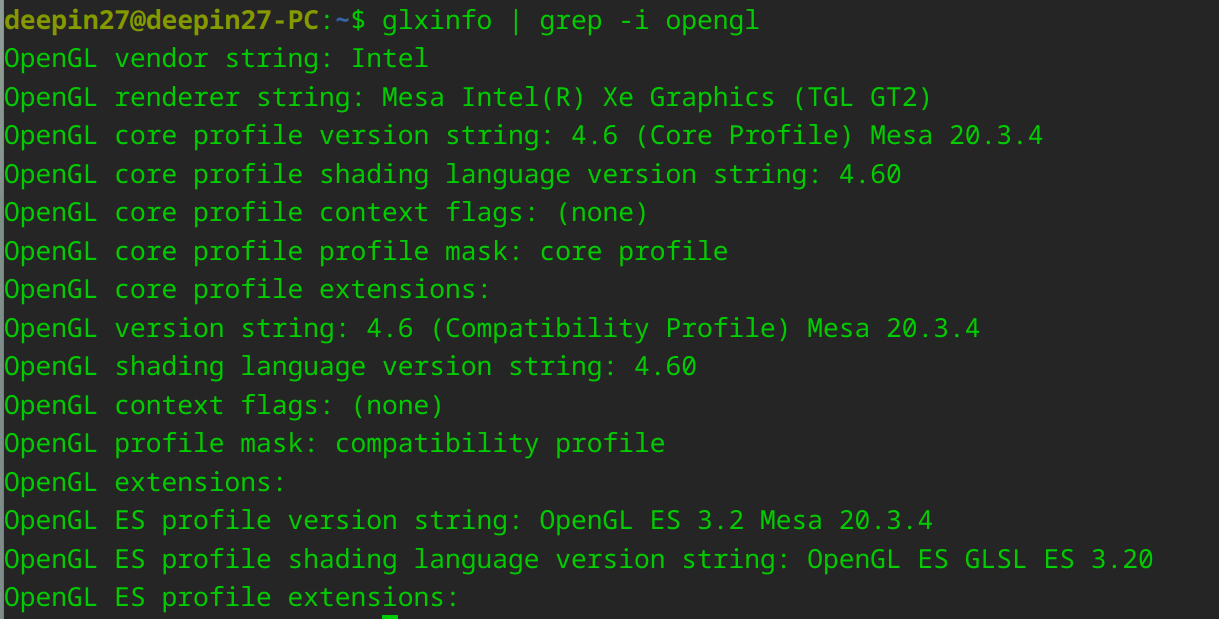Click the OpenGL shading language version string line
Viewport: 1219px width, 619px height.
coord(350,367)
